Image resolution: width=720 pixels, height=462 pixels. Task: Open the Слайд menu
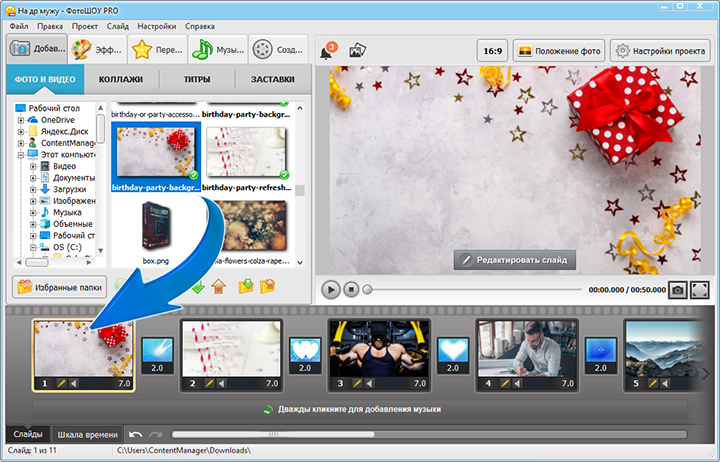coord(117,24)
